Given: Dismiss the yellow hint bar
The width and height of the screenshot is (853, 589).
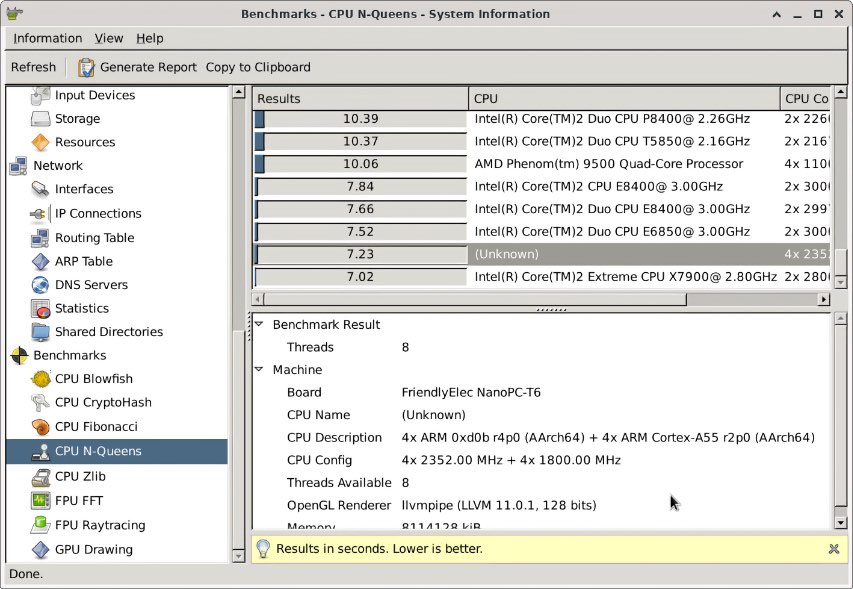Looking at the screenshot, I should 833,549.
